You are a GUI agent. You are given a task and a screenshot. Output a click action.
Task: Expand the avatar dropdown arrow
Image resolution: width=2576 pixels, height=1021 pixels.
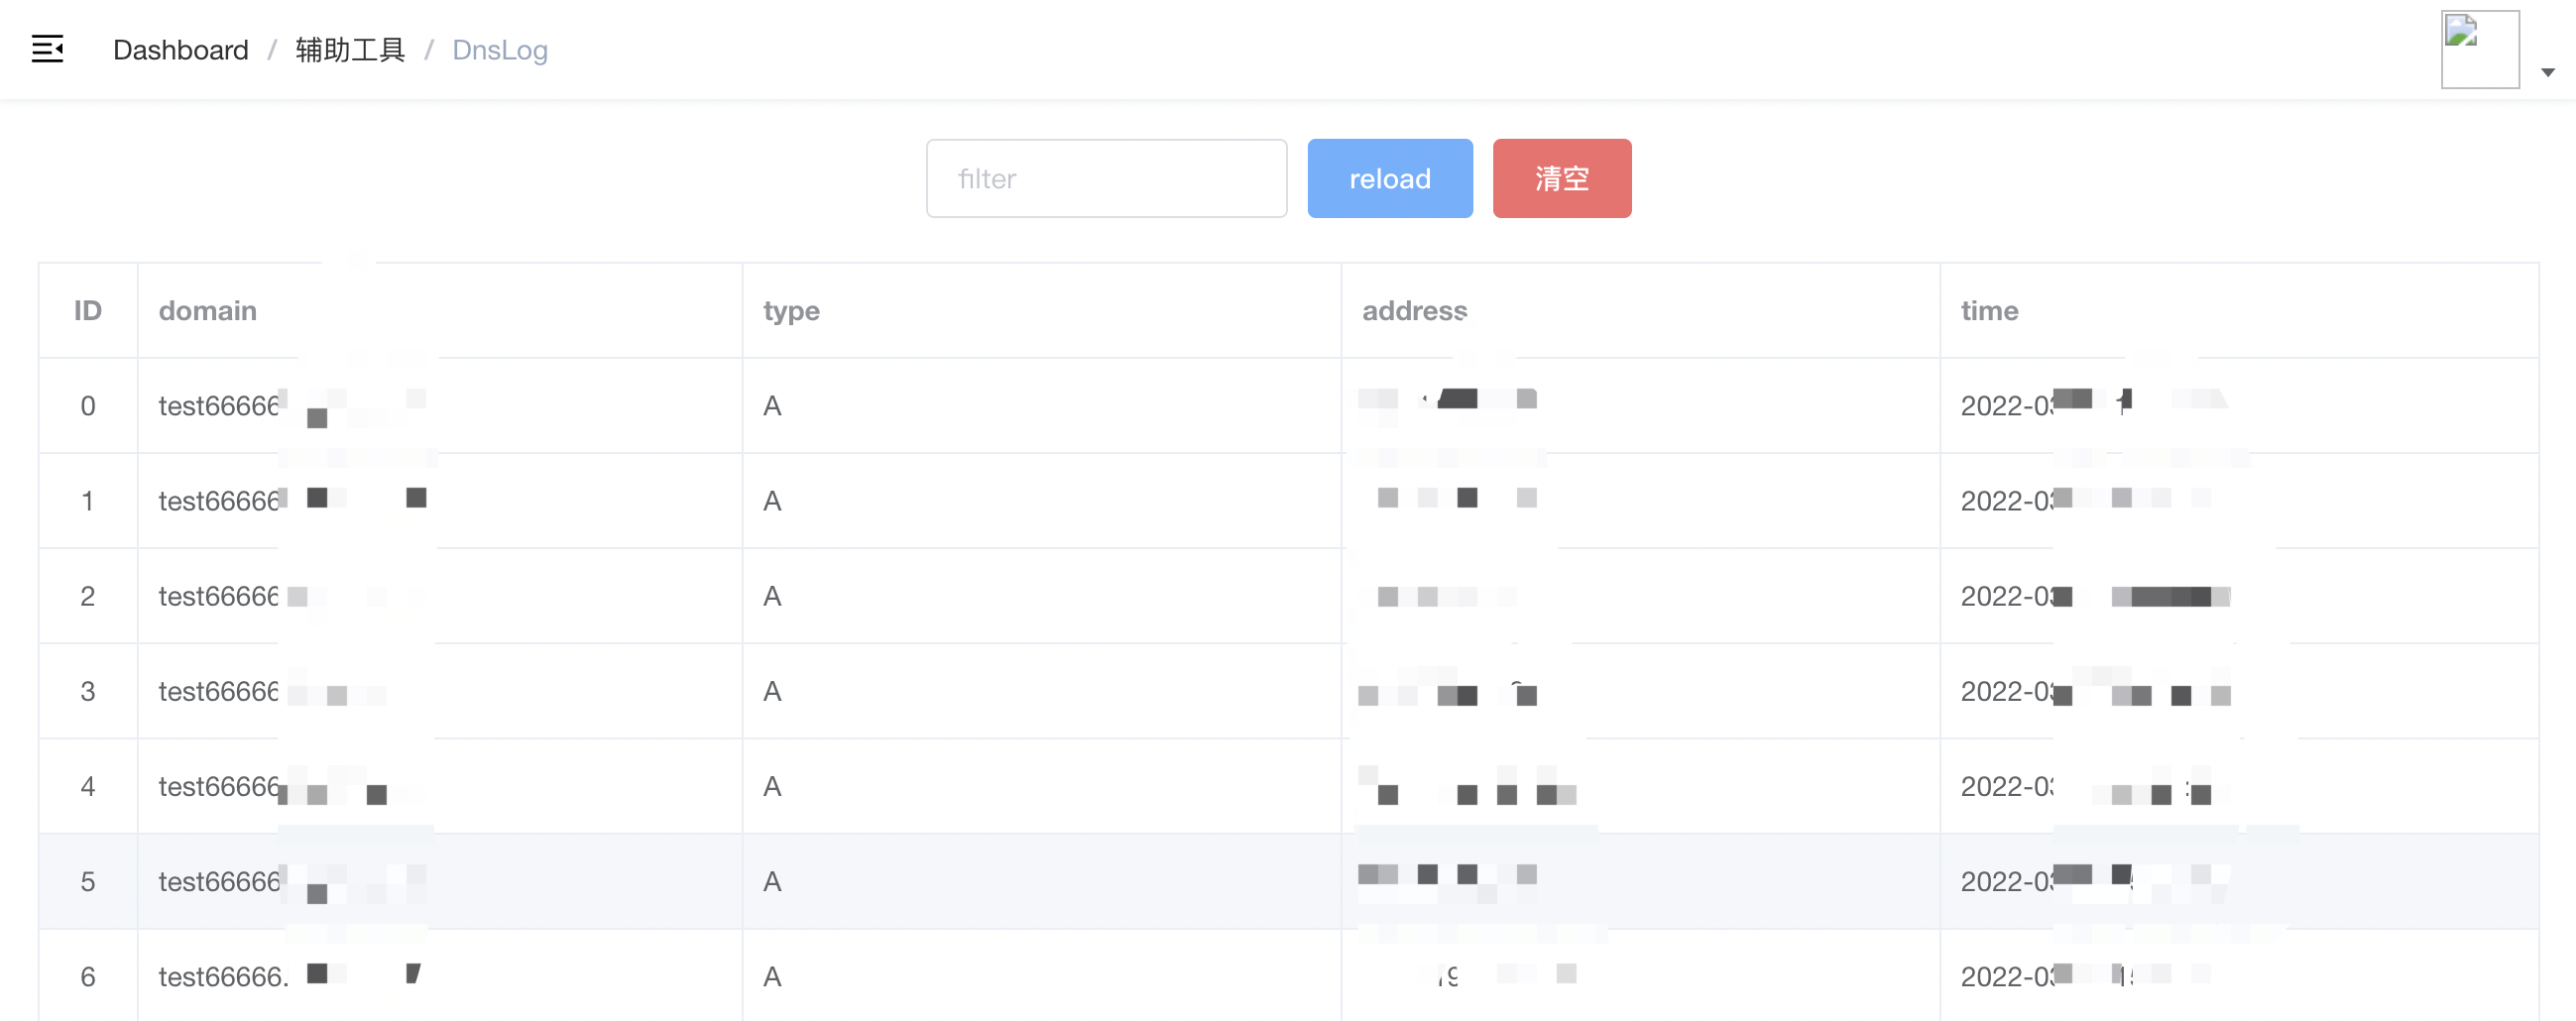(2548, 72)
